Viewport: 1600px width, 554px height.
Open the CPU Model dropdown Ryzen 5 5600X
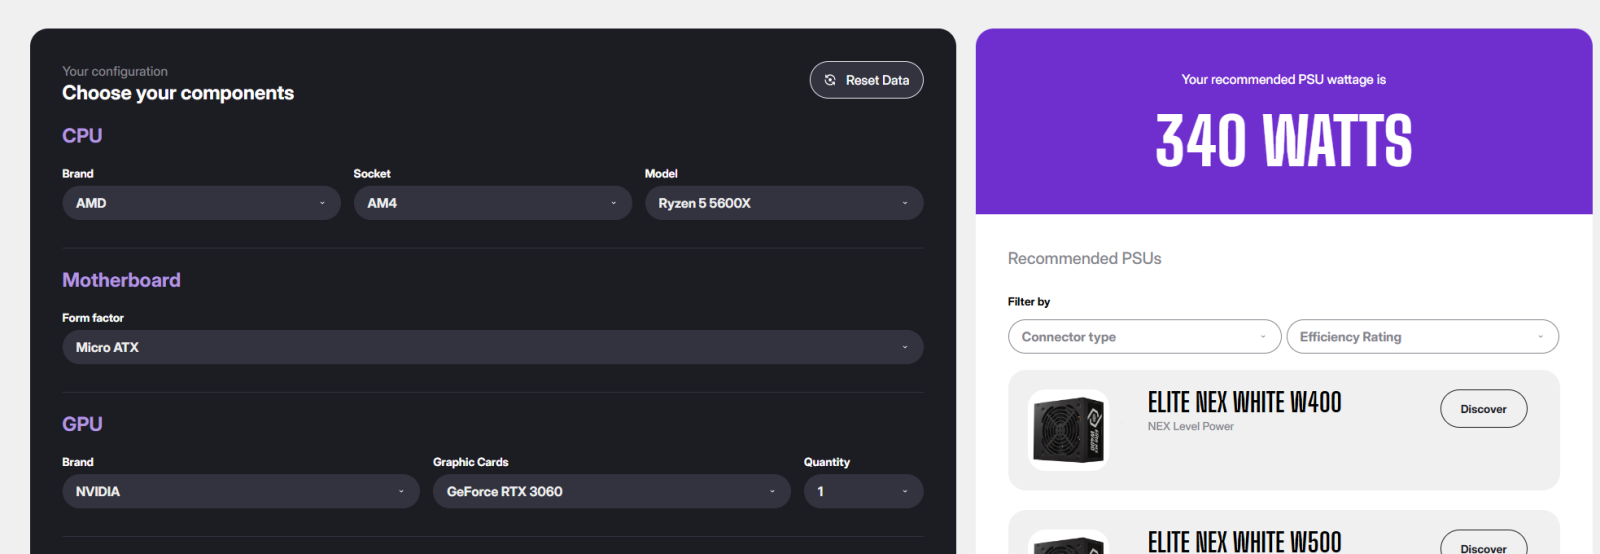(784, 203)
